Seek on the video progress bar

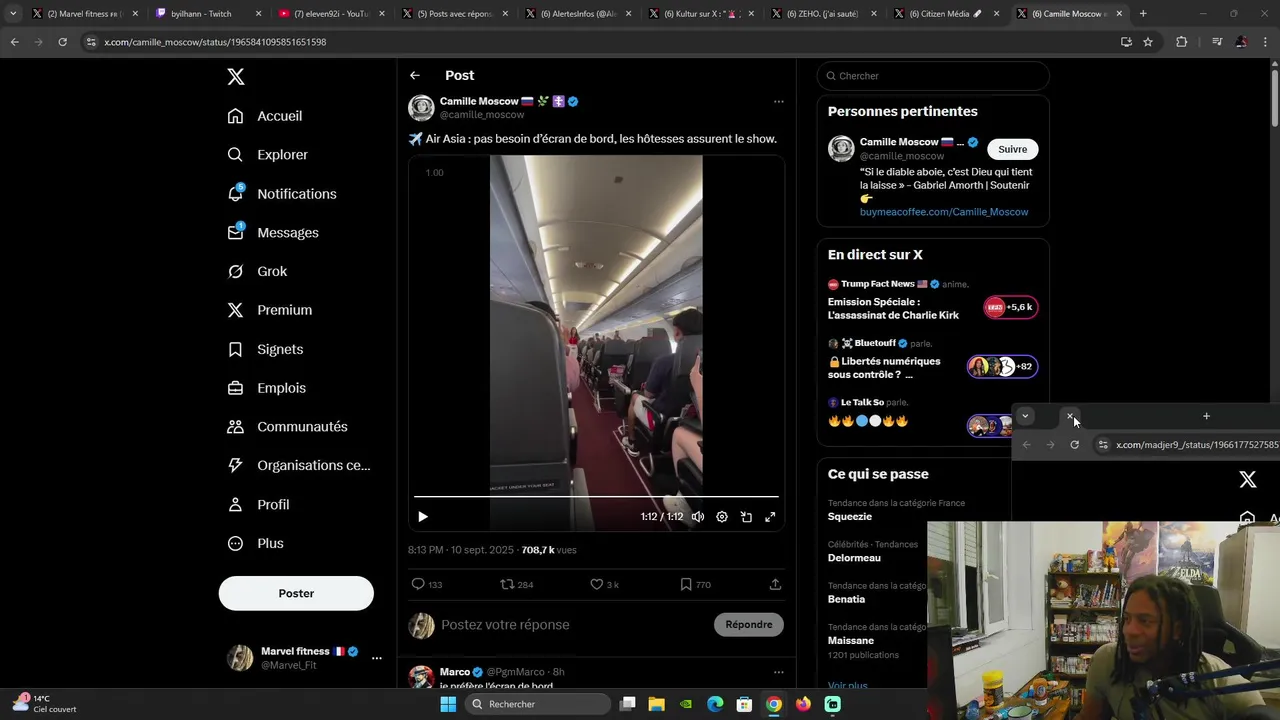596,496
